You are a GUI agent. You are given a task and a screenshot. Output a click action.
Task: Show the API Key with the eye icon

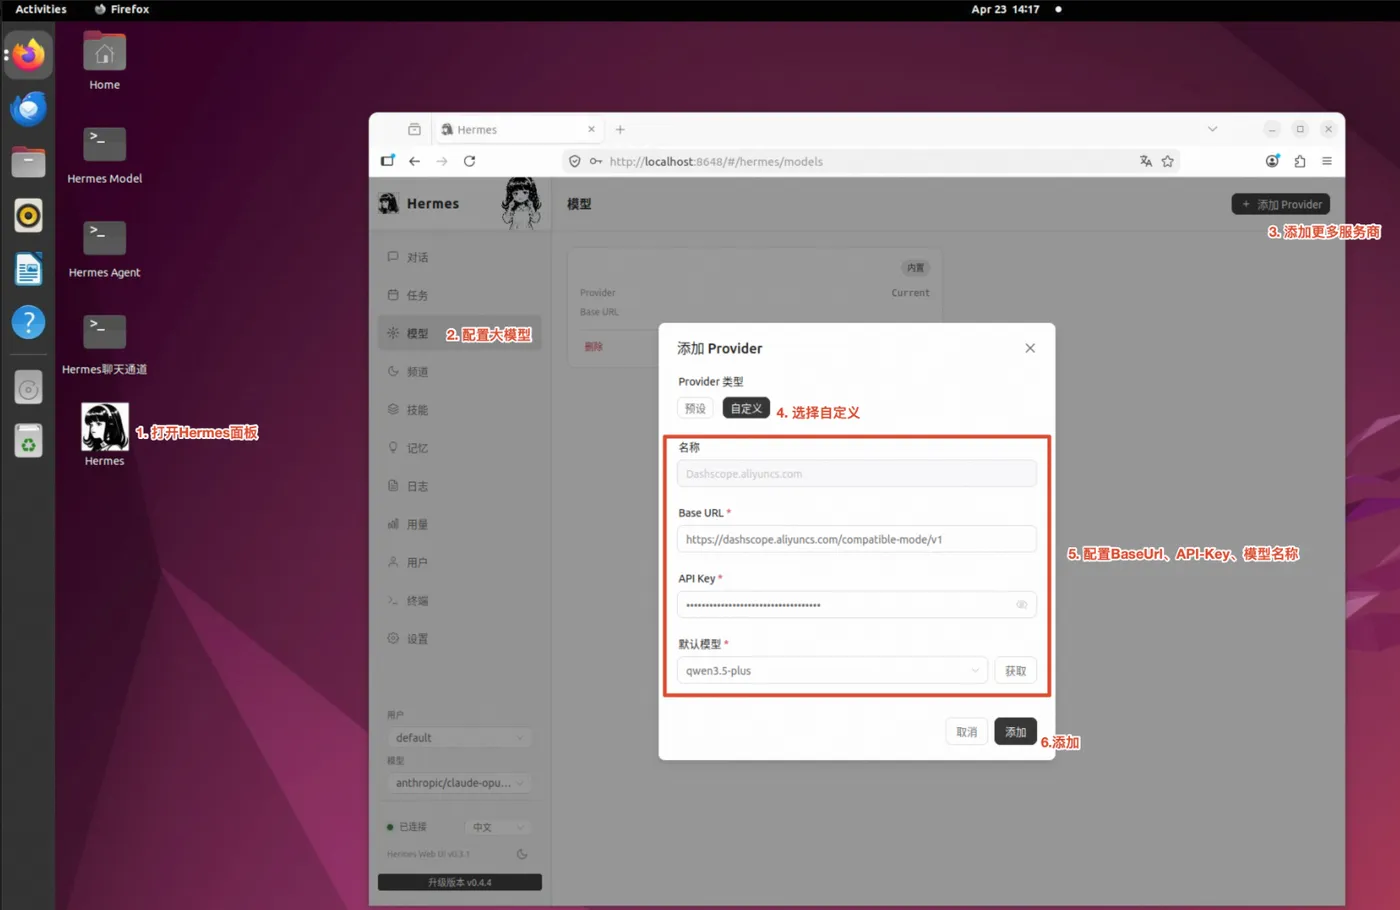pos(1021,605)
